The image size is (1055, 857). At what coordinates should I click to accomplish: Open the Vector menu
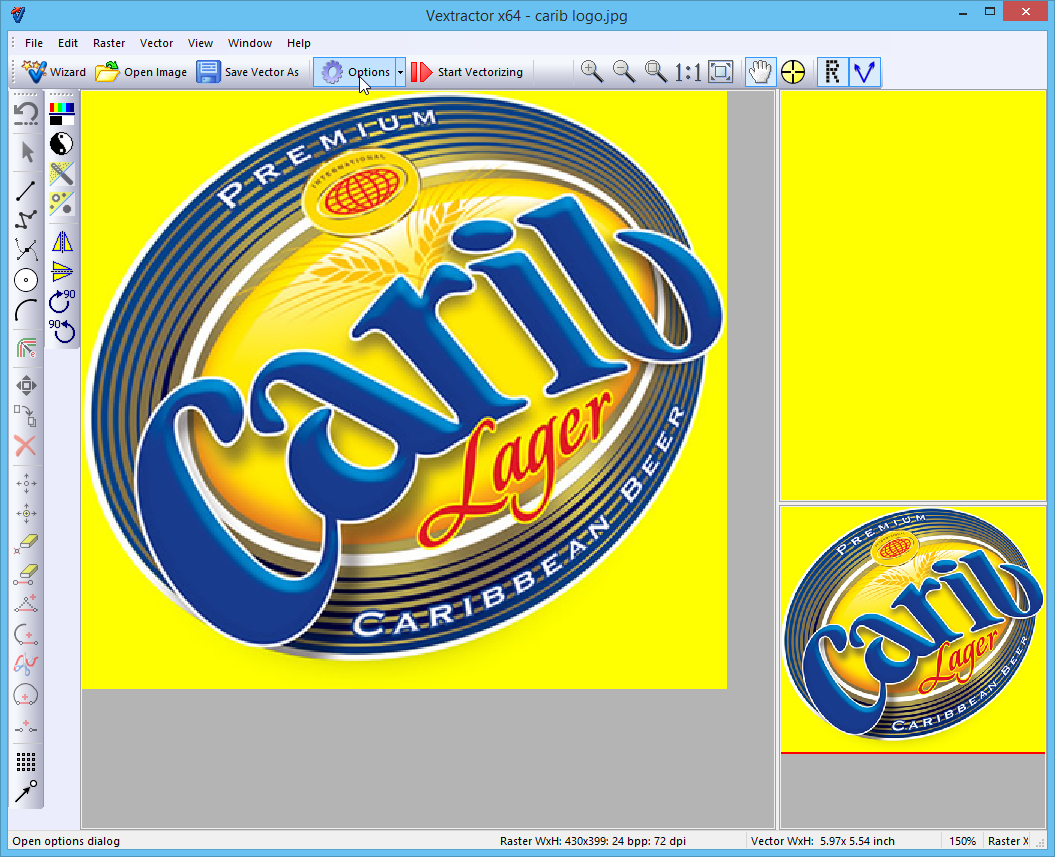click(x=156, y=43)
